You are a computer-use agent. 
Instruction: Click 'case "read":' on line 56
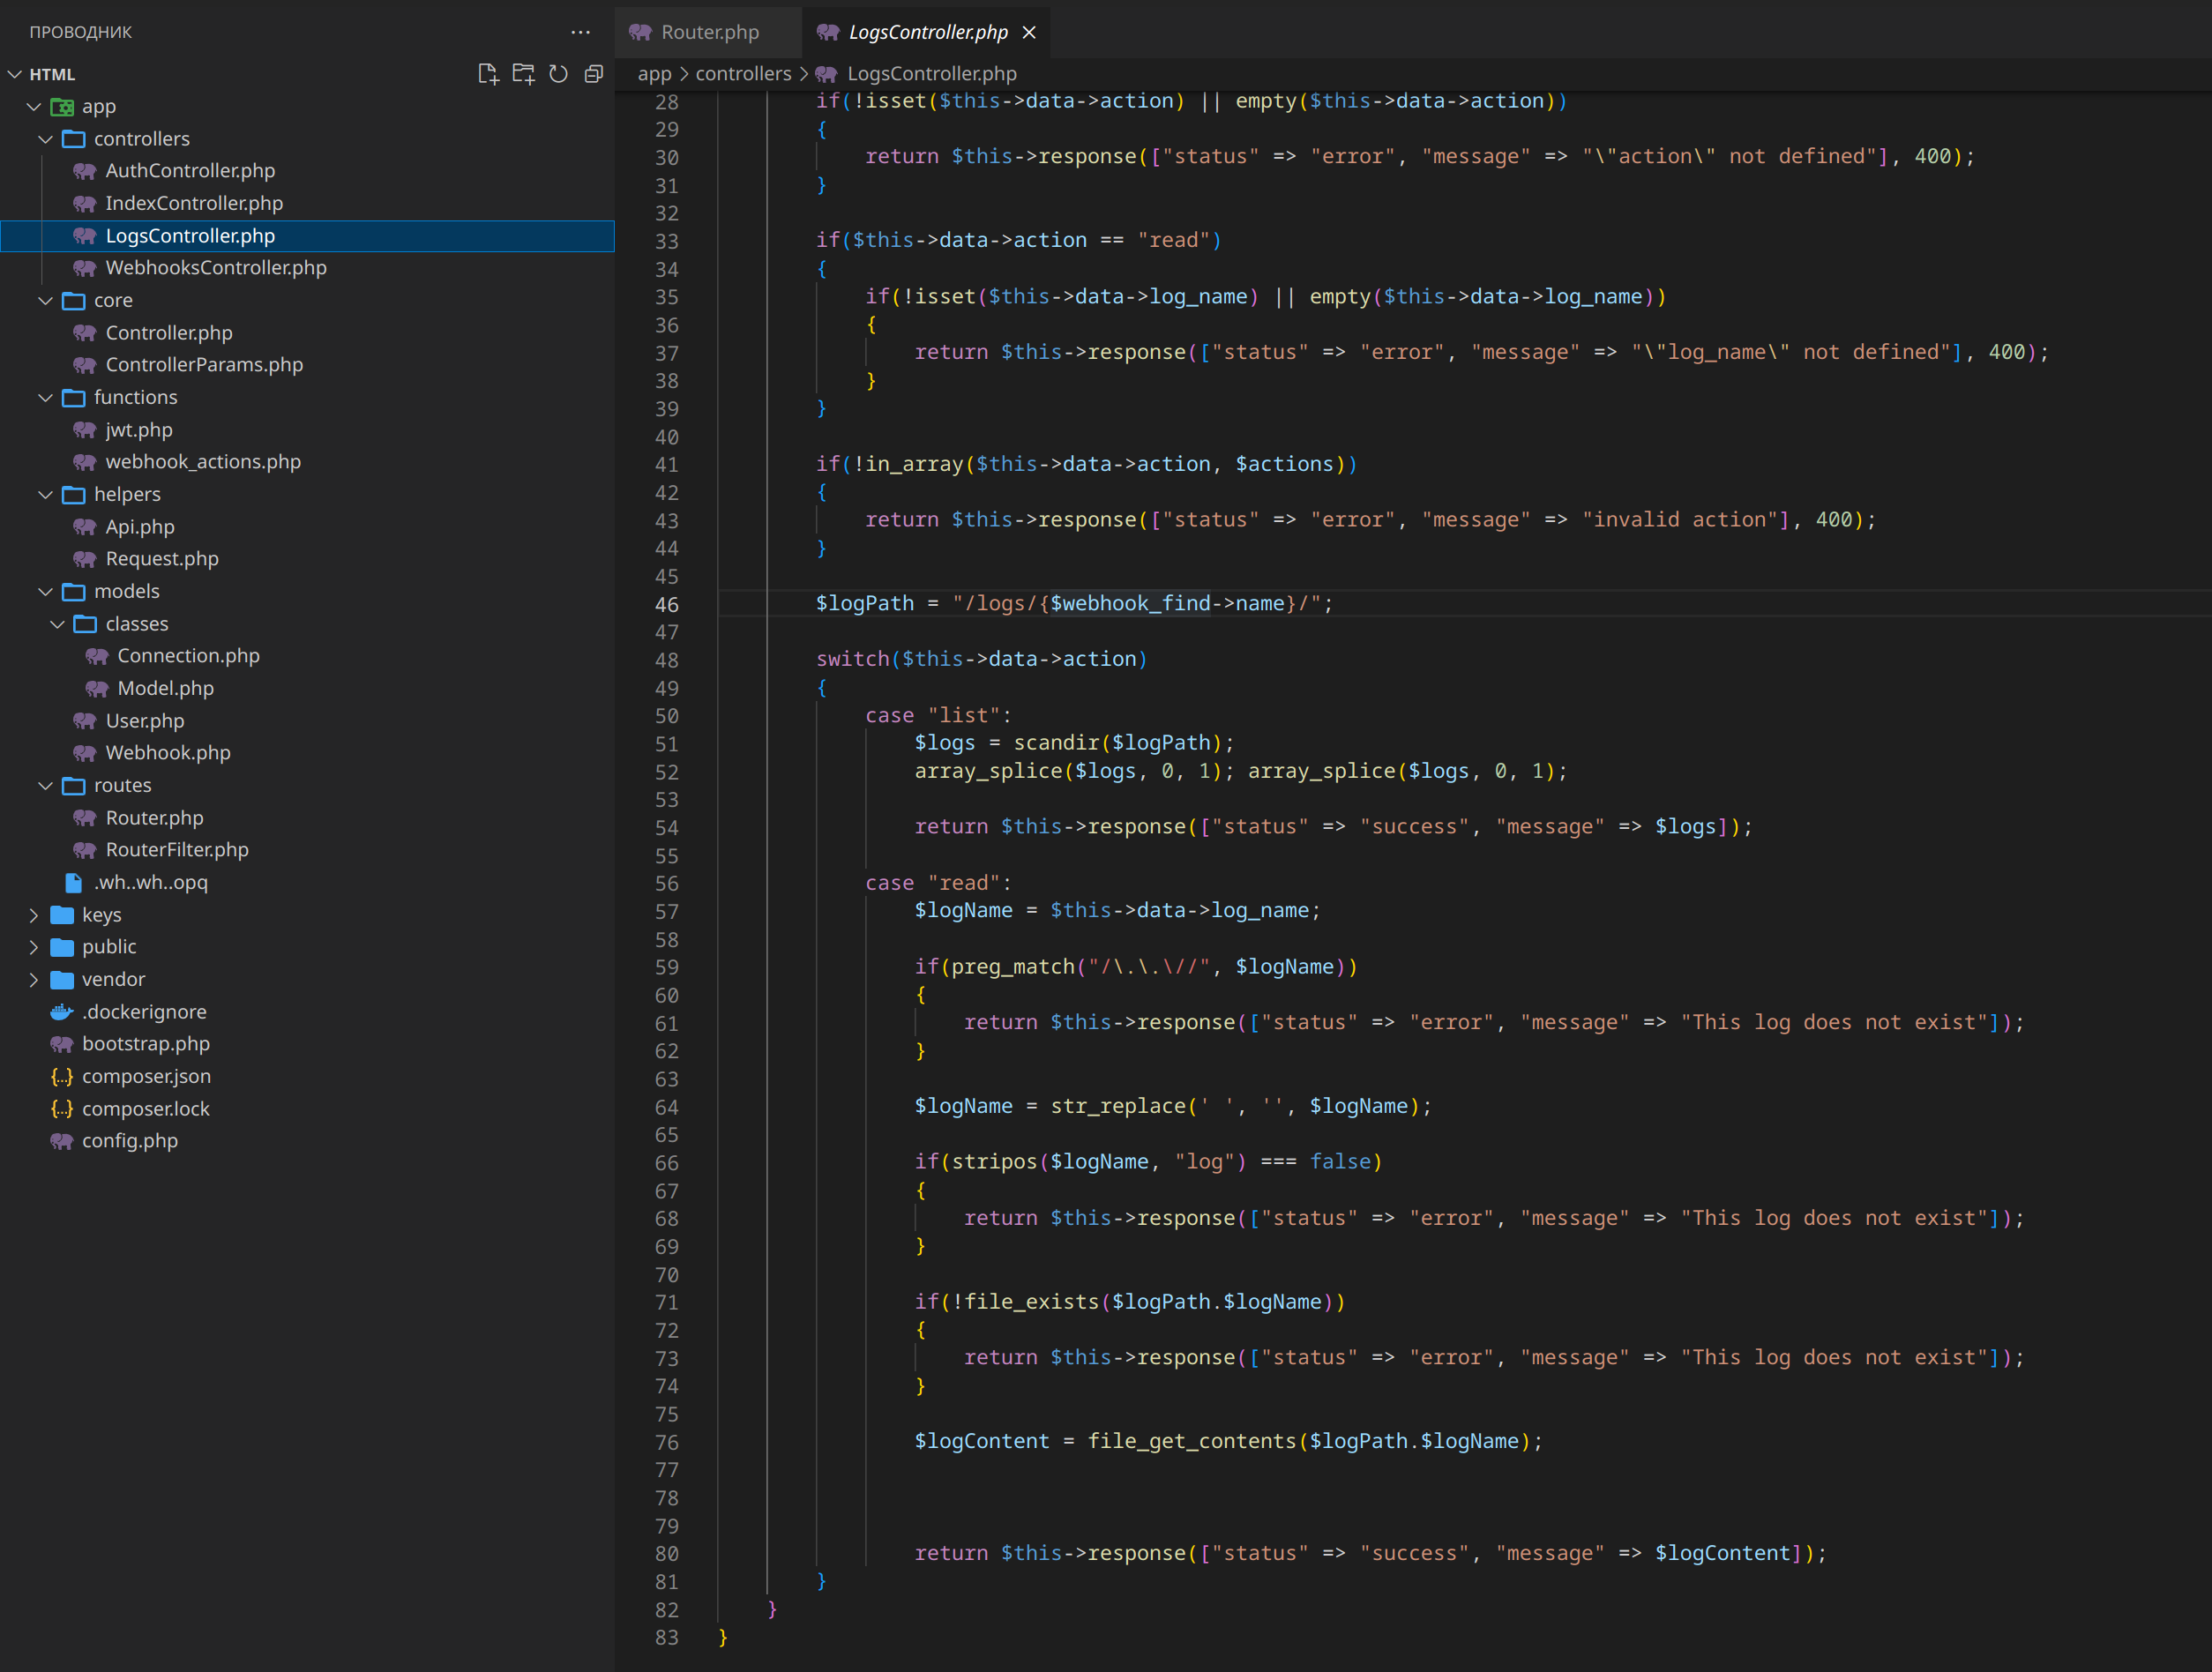click(x=938, y=883)
